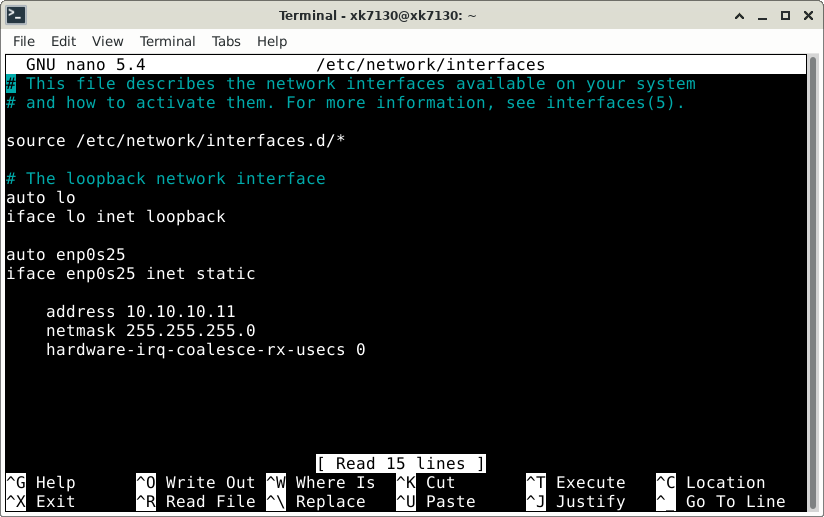Image resolution: width=824 pixels, height=517 pixels.
Task: Open the Tabs menu
Action: (x=226, y=42)
